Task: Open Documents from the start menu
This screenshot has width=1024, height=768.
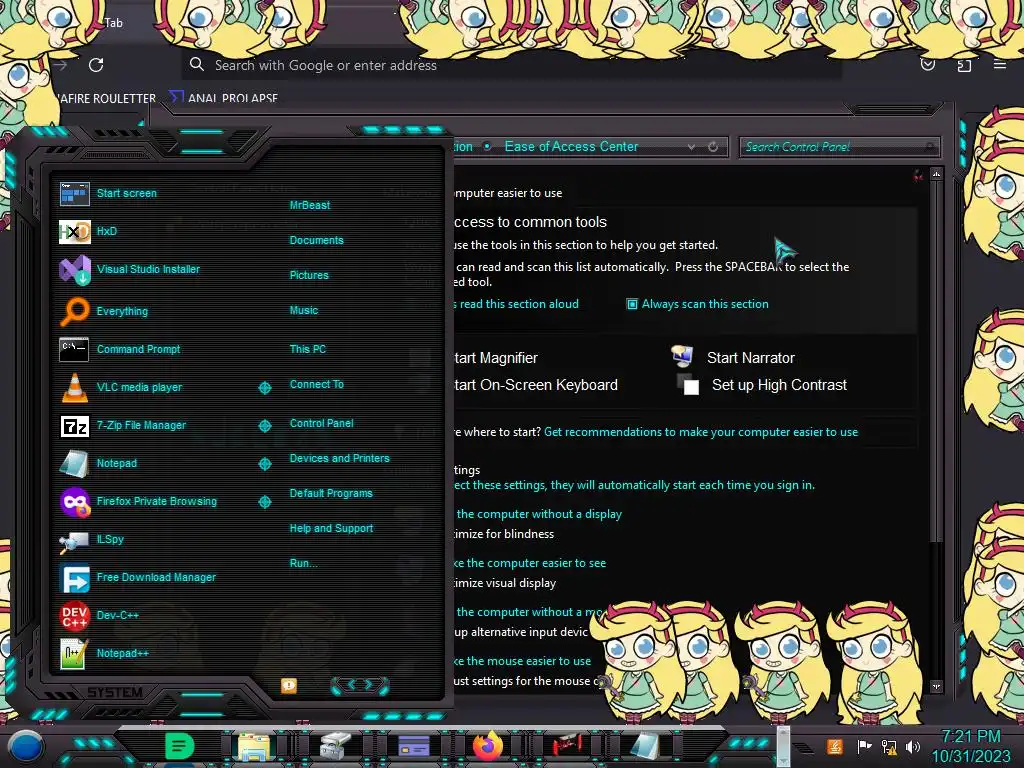Action: tap(316, 240)
